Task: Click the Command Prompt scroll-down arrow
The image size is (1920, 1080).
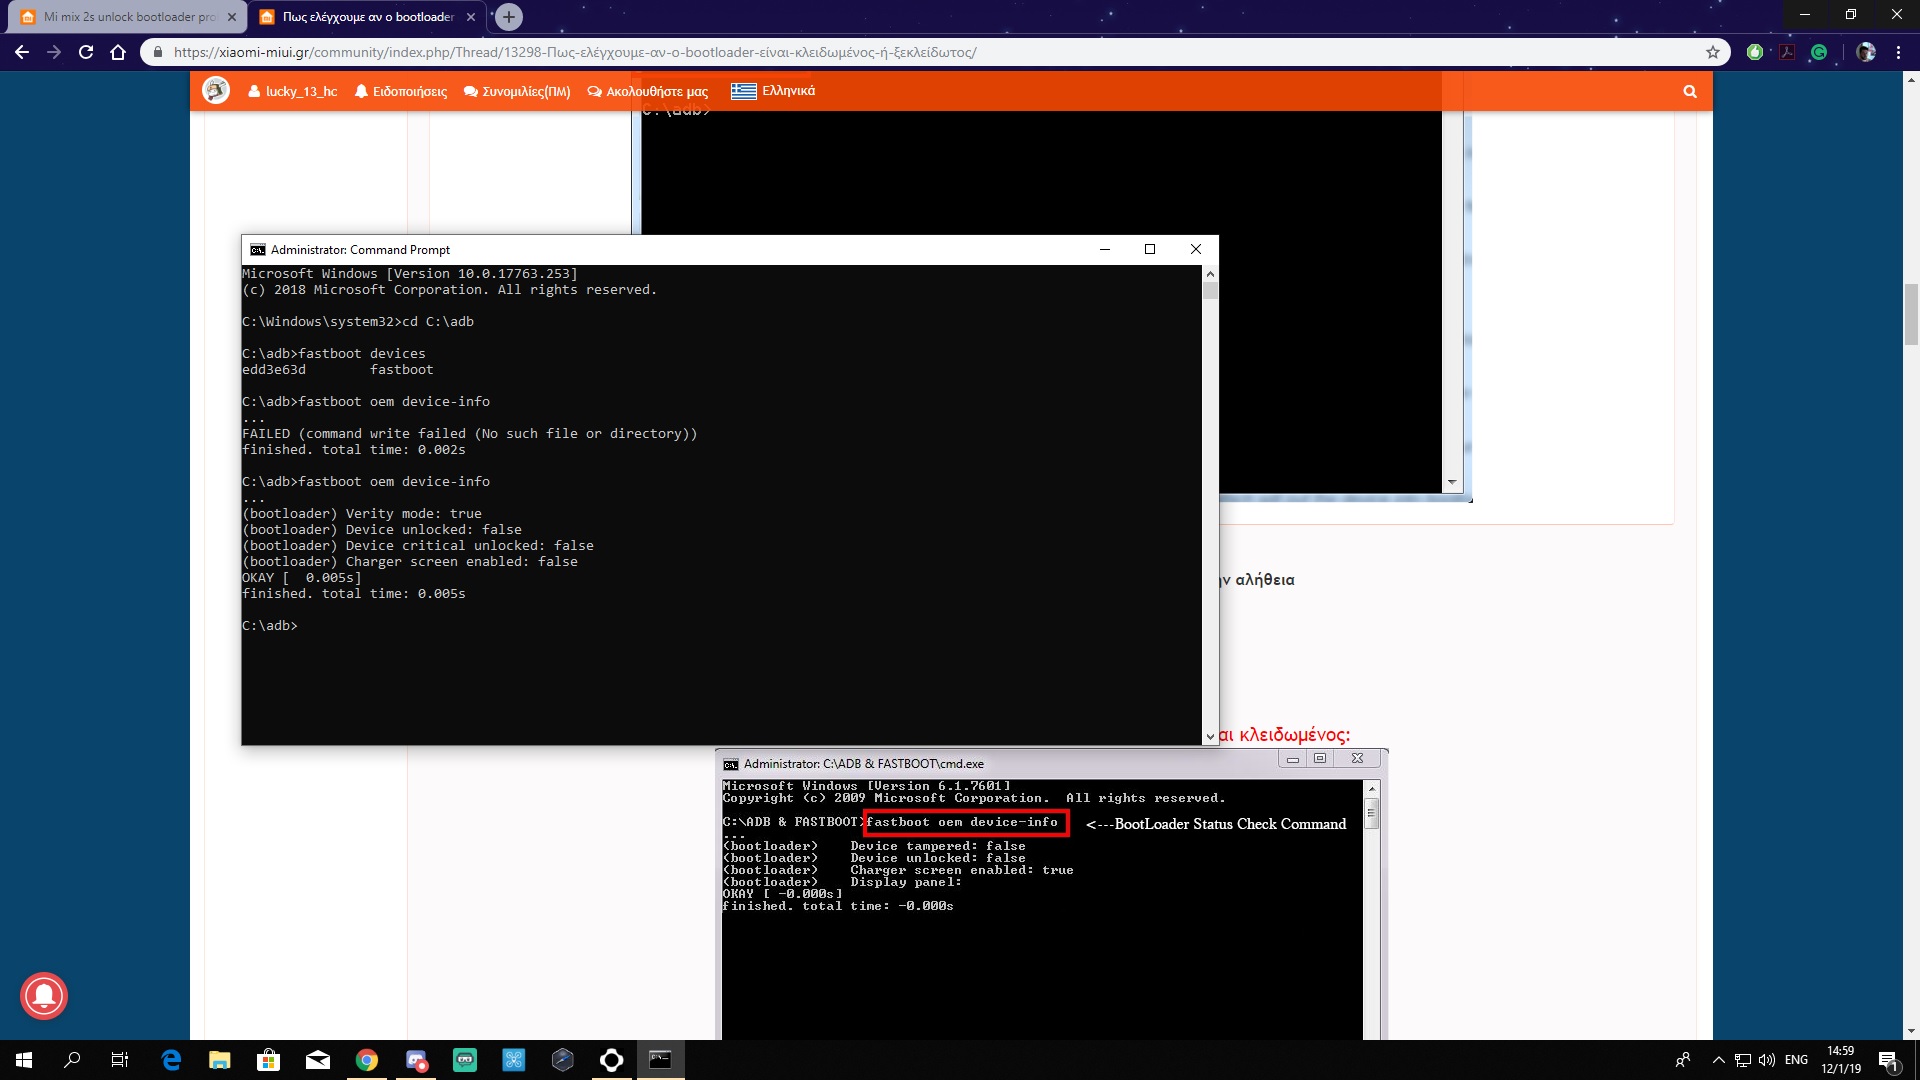Action: (x=1210, y=736)
